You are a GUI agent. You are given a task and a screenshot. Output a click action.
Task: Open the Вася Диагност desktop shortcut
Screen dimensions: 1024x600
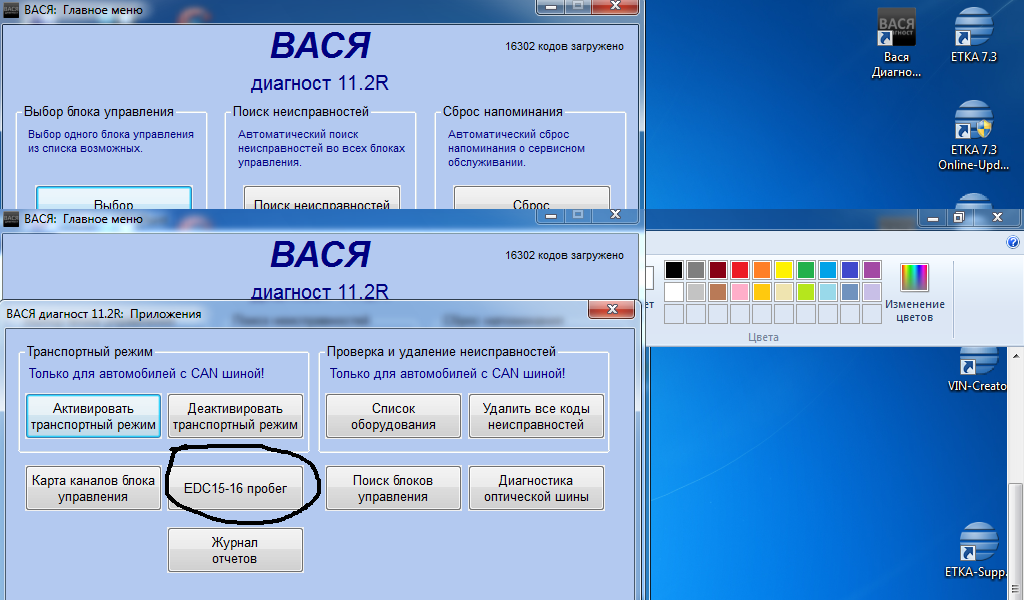pos(895,44)
